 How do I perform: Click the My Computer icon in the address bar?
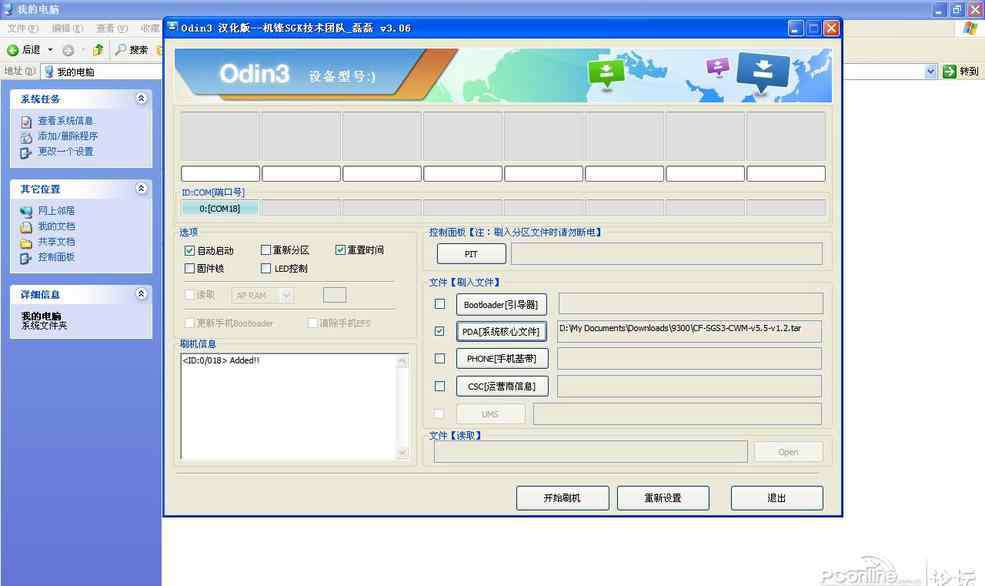point(48,72)
